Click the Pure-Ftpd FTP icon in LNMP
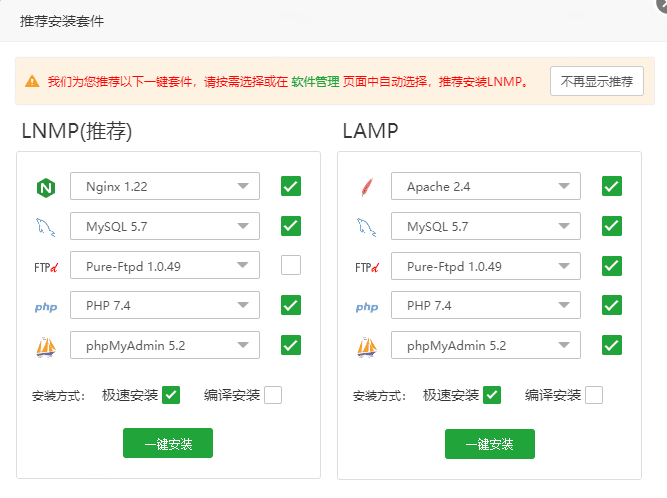The height and width of the screenshot is (498, 667). (45, 267)
